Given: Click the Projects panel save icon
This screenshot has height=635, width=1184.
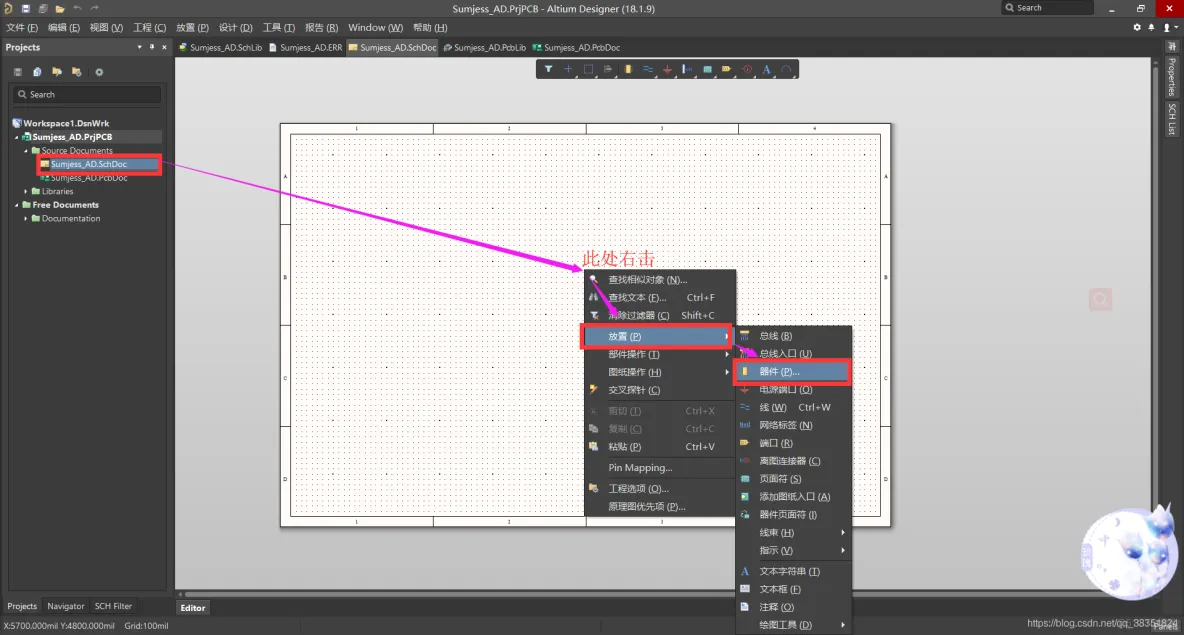Looking at the screenshot, I should [x=17, y=72].
